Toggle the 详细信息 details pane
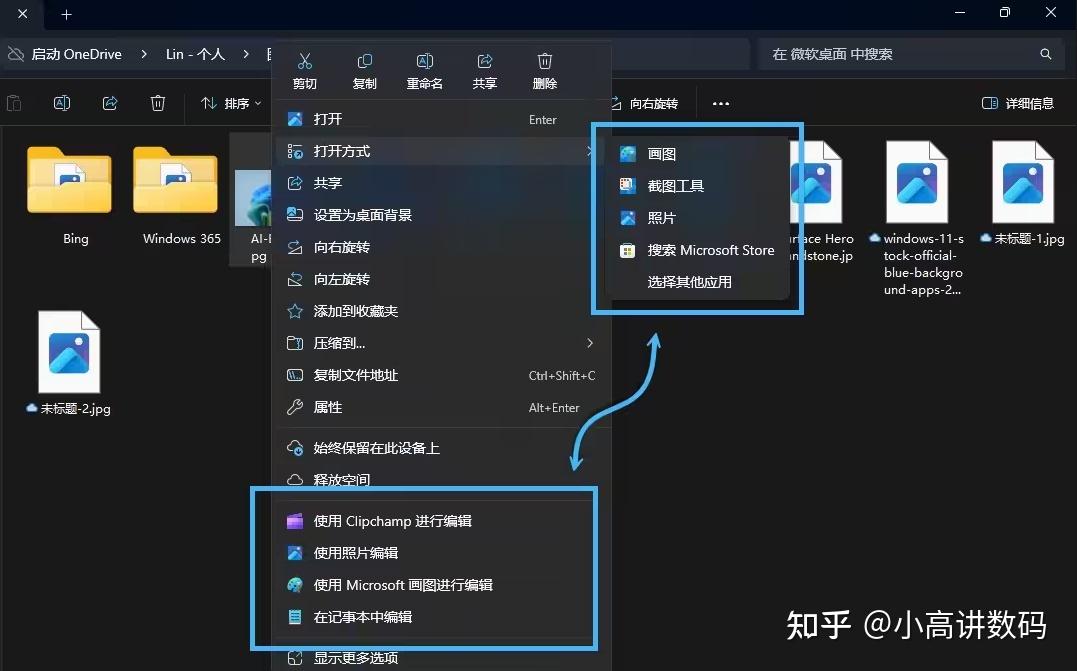Viewport: 1077px width, 671px height. point(1017,103)
